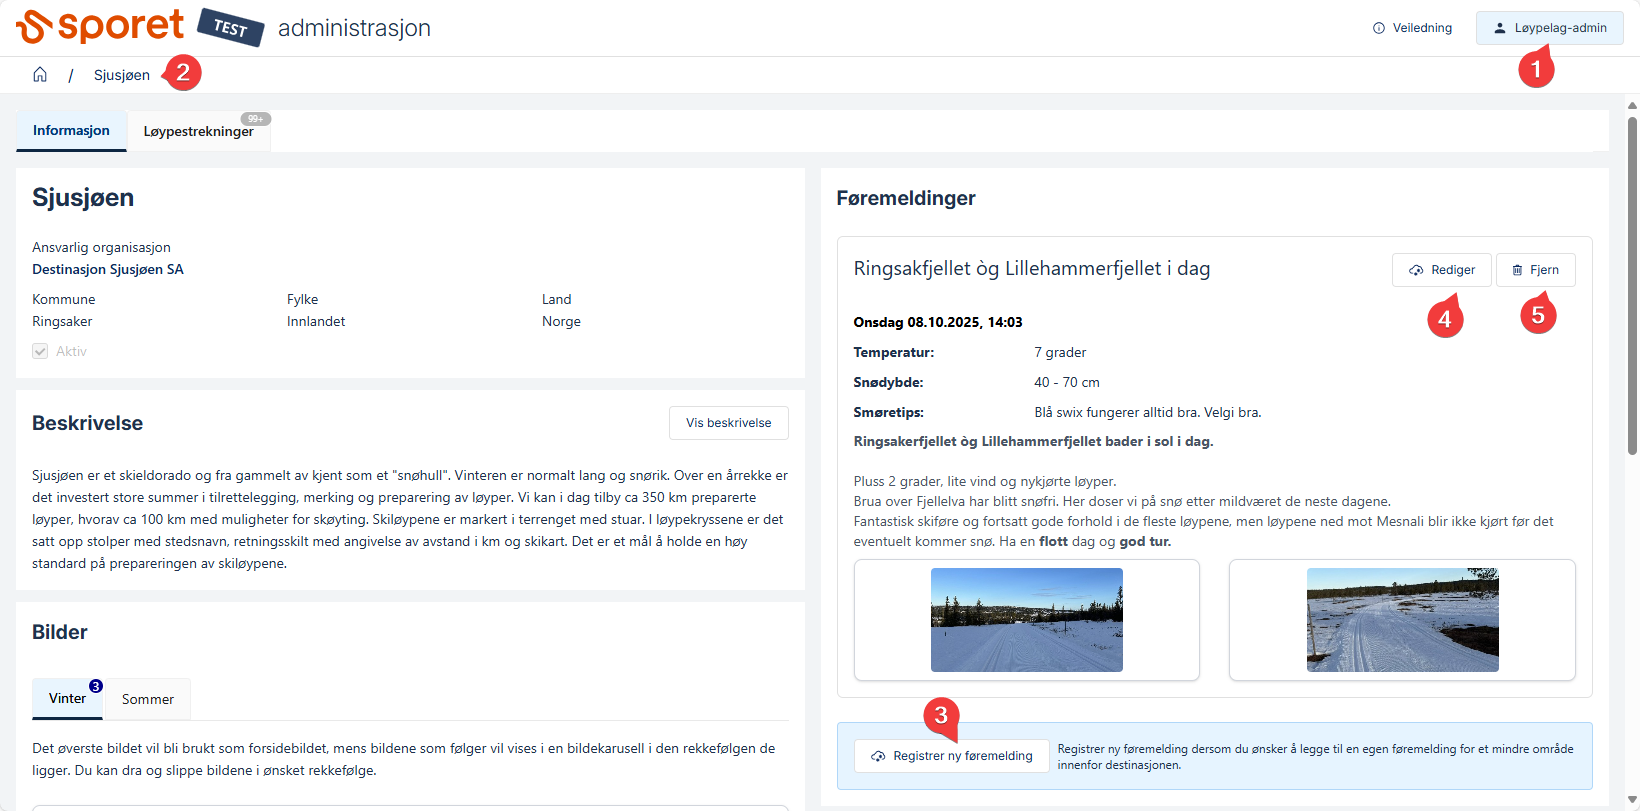Open Veiledning help link
The image size is (1640, 811).
click(1412, 28)
